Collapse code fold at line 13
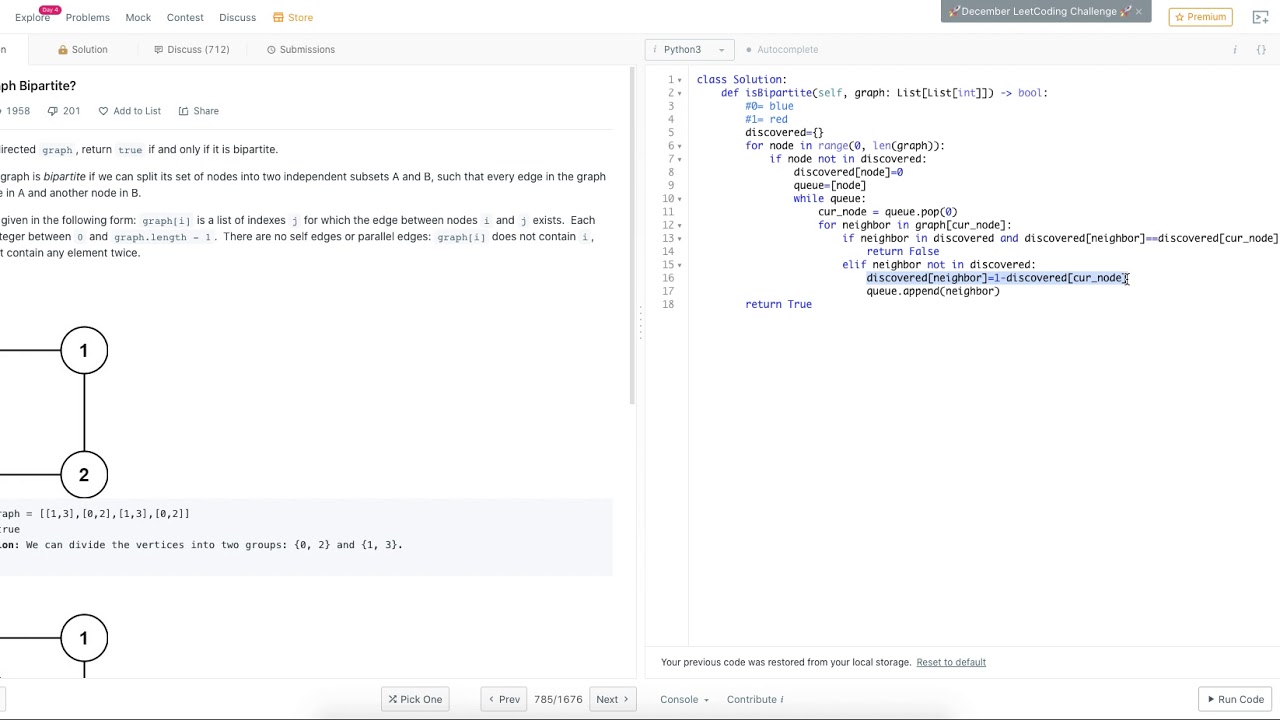 (680, 239)
